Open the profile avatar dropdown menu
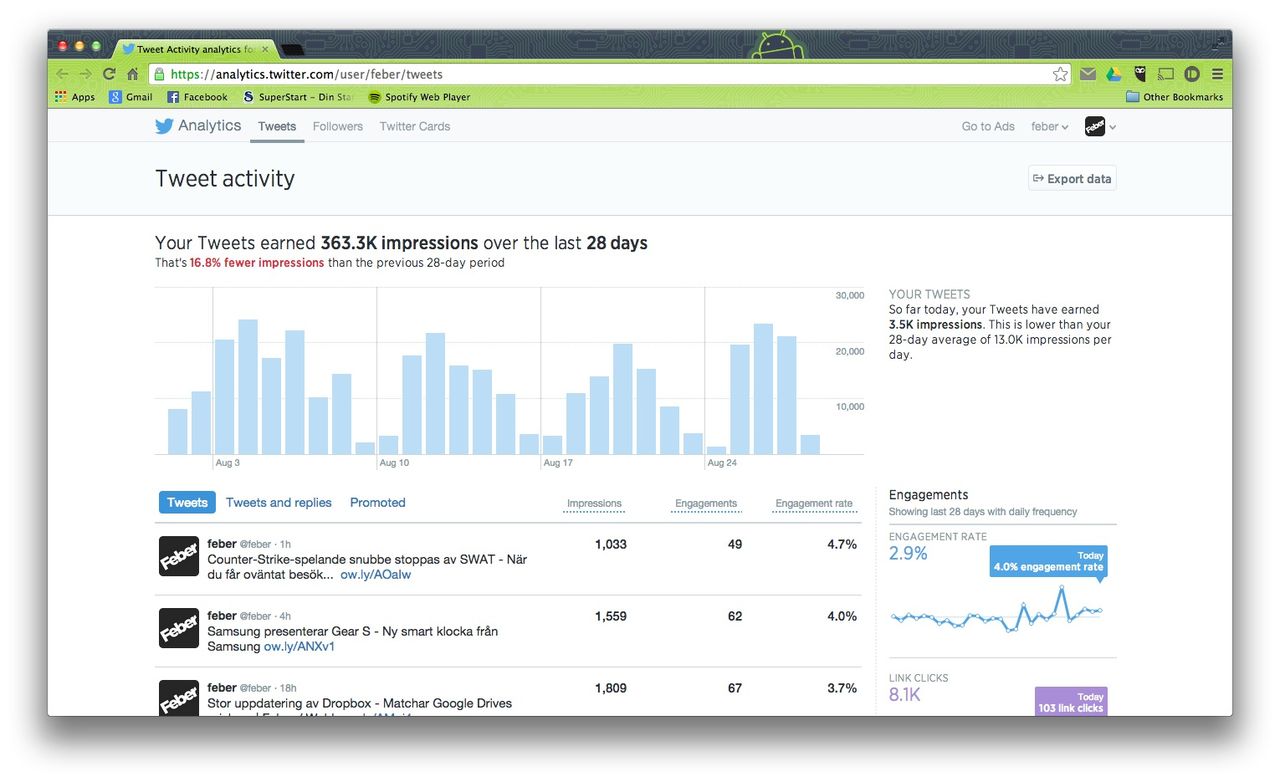The height and width of the screenshot is (782, 1280). point(1100,127)
